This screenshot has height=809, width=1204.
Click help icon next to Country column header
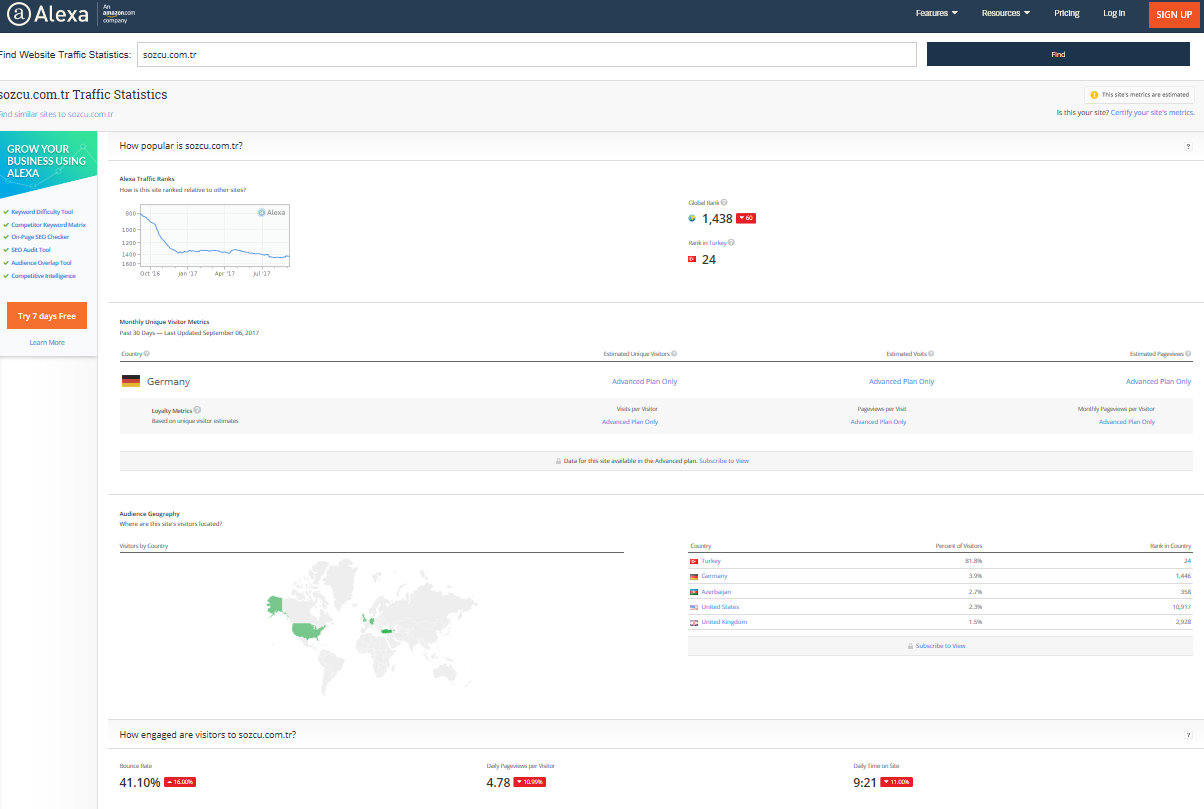pyautogui.click(x=147, y=354)
